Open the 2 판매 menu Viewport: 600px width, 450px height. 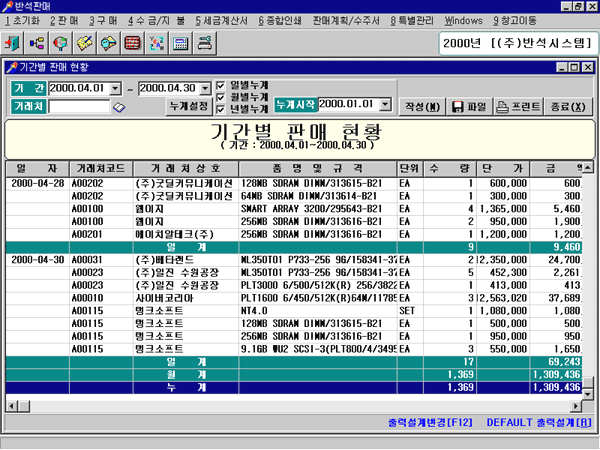[64, 21]
